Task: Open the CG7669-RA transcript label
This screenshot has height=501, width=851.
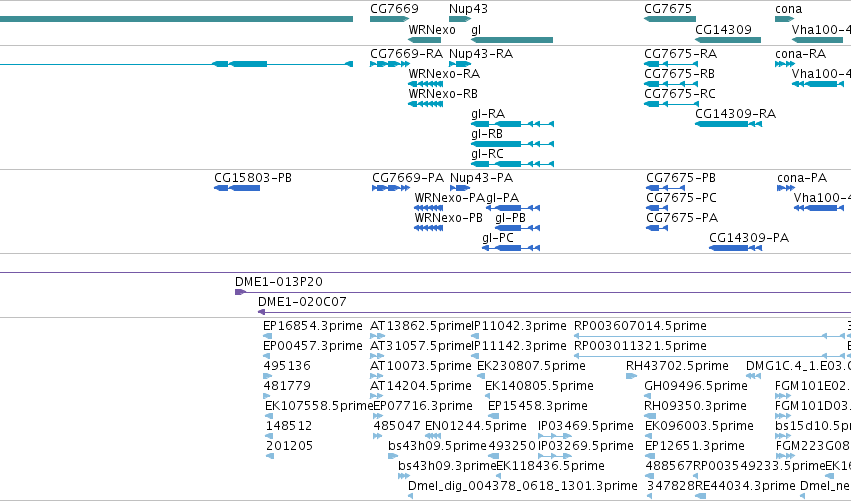Action: click(407, 54)
